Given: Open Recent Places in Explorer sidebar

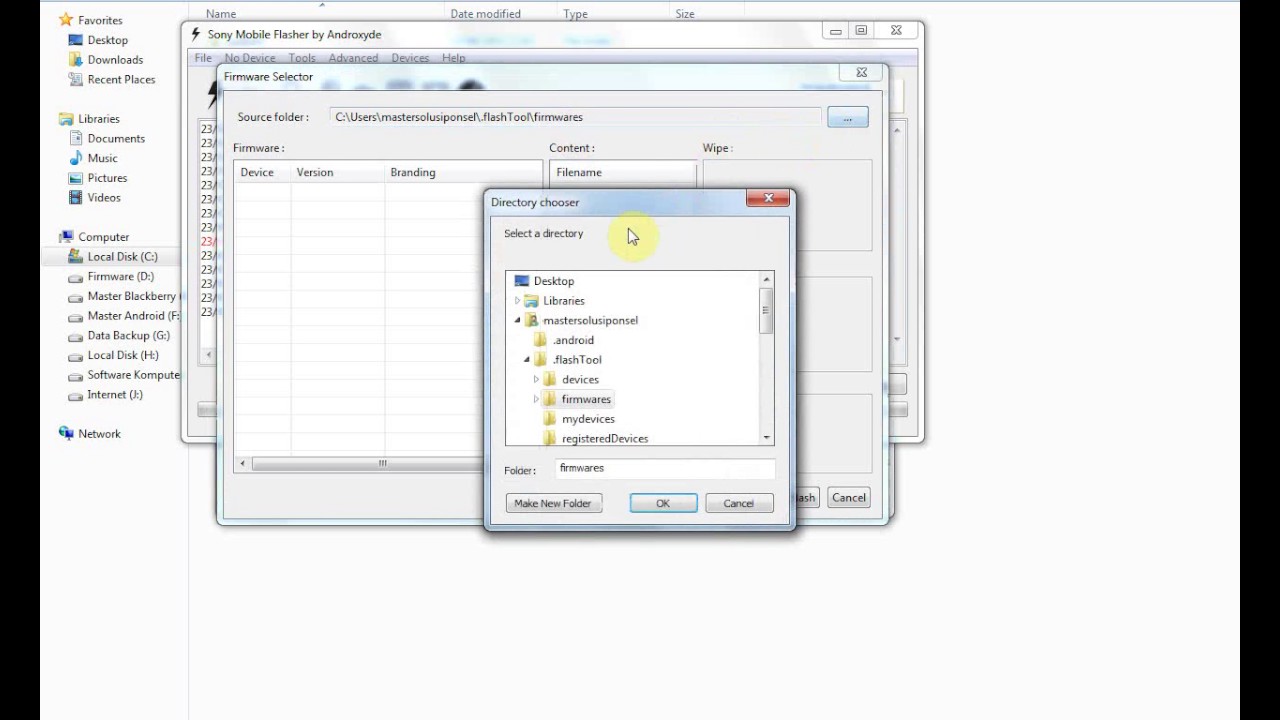Looking at the screenshot, I should click(x=121, y=79).
